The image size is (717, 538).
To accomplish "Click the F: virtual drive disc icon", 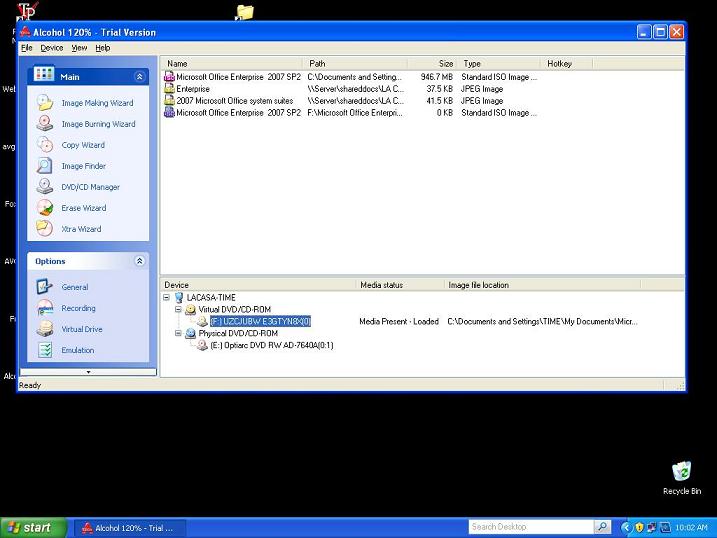I will click(202, 321).
